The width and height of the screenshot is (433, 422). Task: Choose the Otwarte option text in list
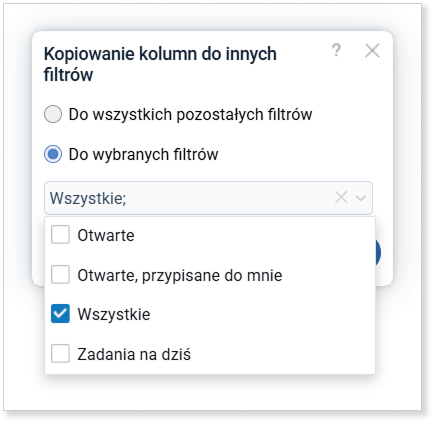106,235
